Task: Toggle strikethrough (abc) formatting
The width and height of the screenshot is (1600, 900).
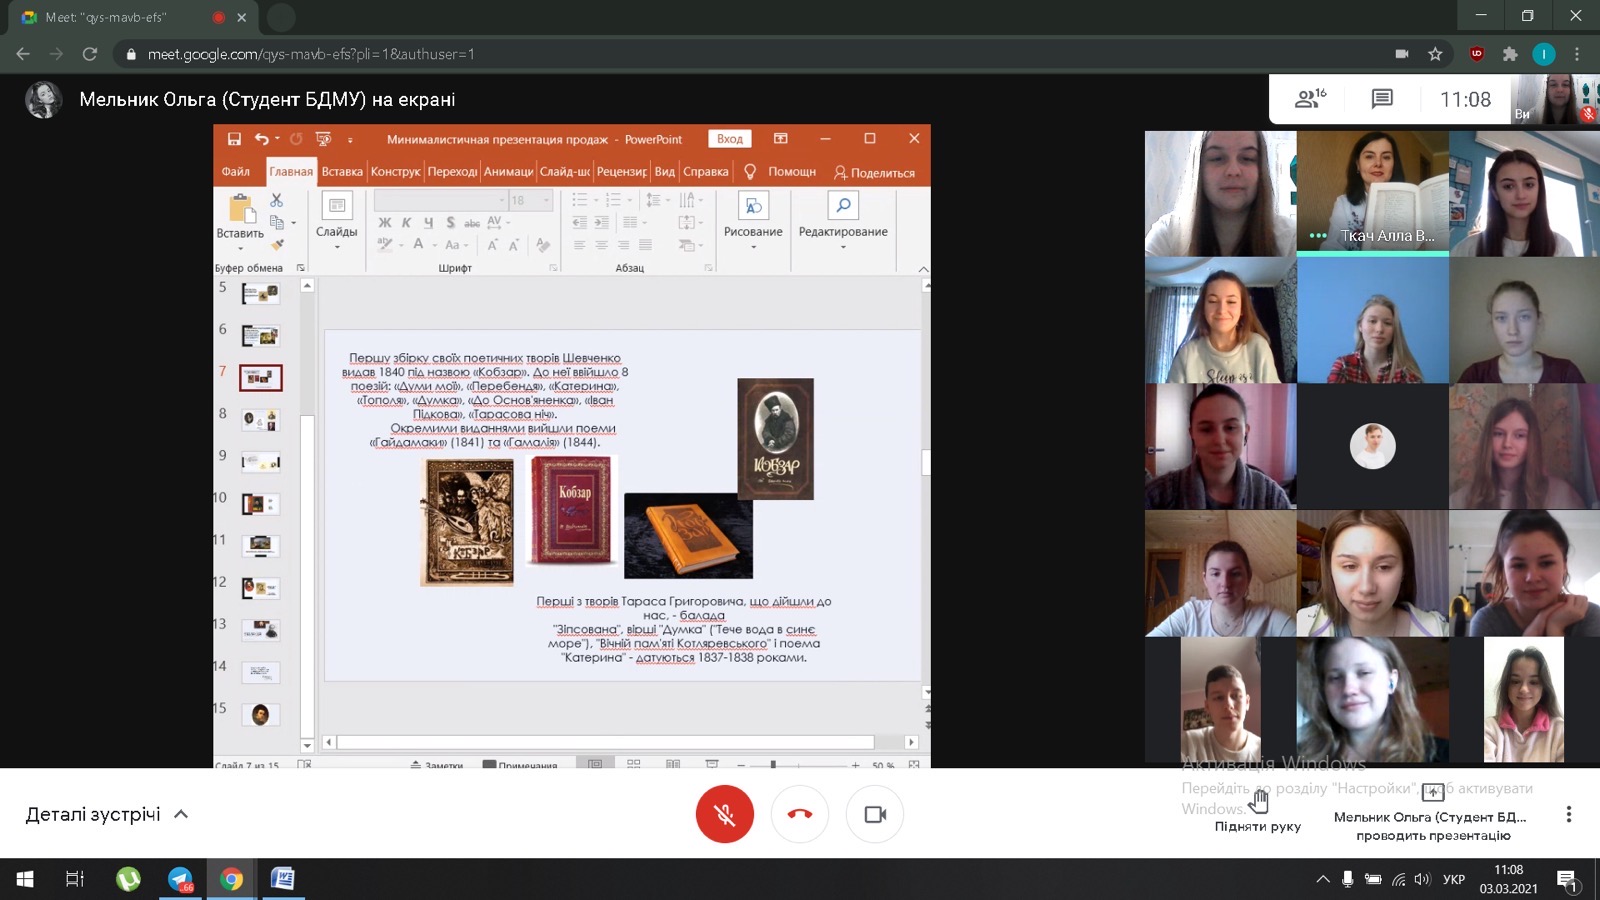Action: tap(472, 223)
